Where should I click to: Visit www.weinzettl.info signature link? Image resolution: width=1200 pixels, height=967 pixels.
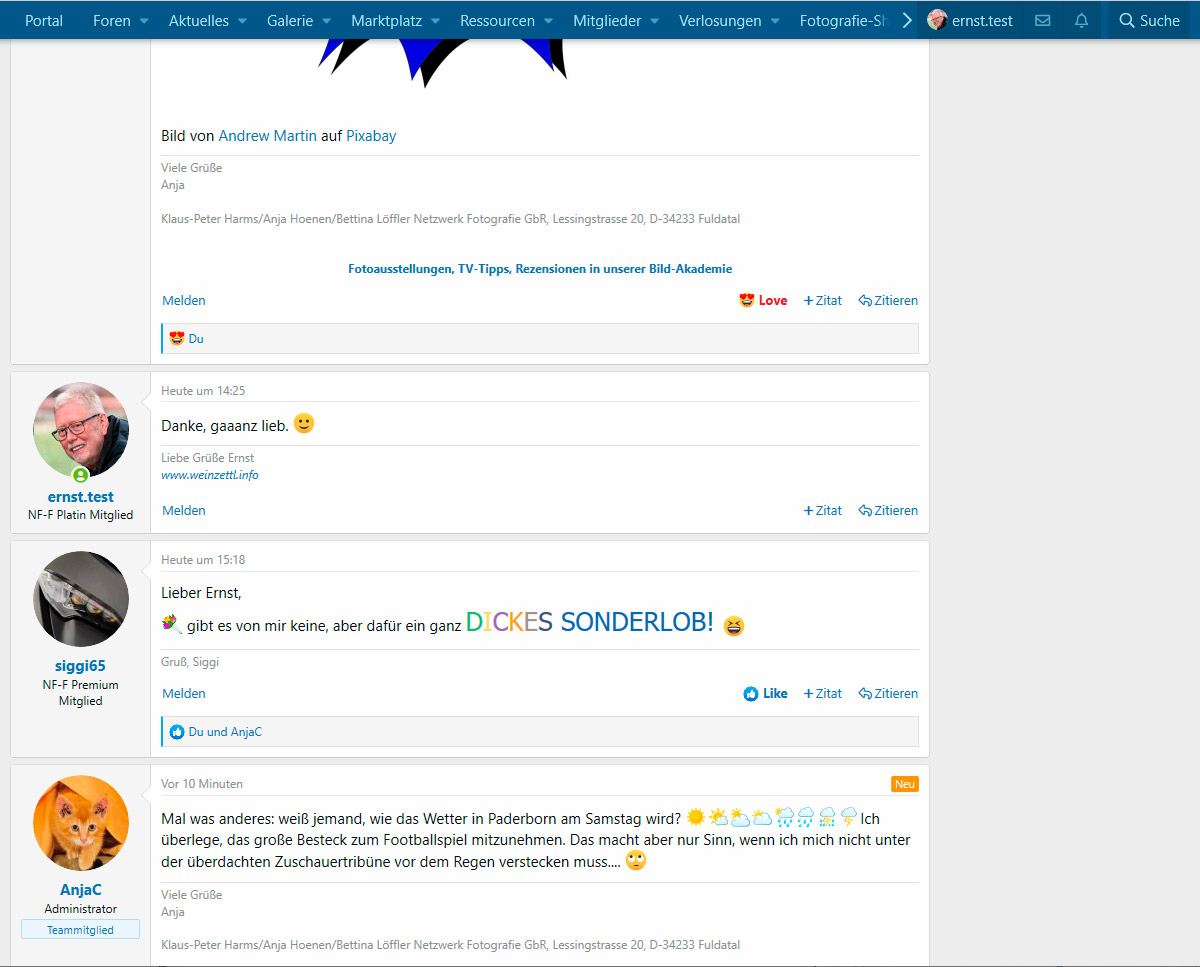[x=210, y=475]
